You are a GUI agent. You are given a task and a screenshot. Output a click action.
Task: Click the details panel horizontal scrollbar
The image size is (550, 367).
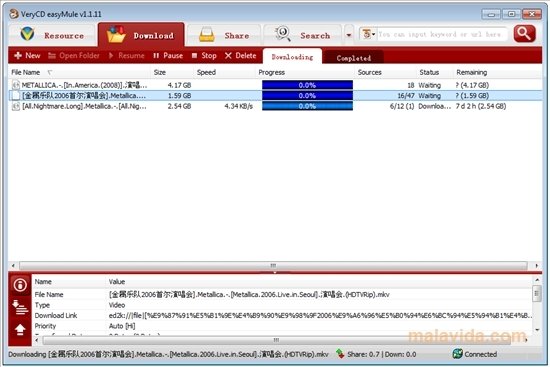point(276,340)
